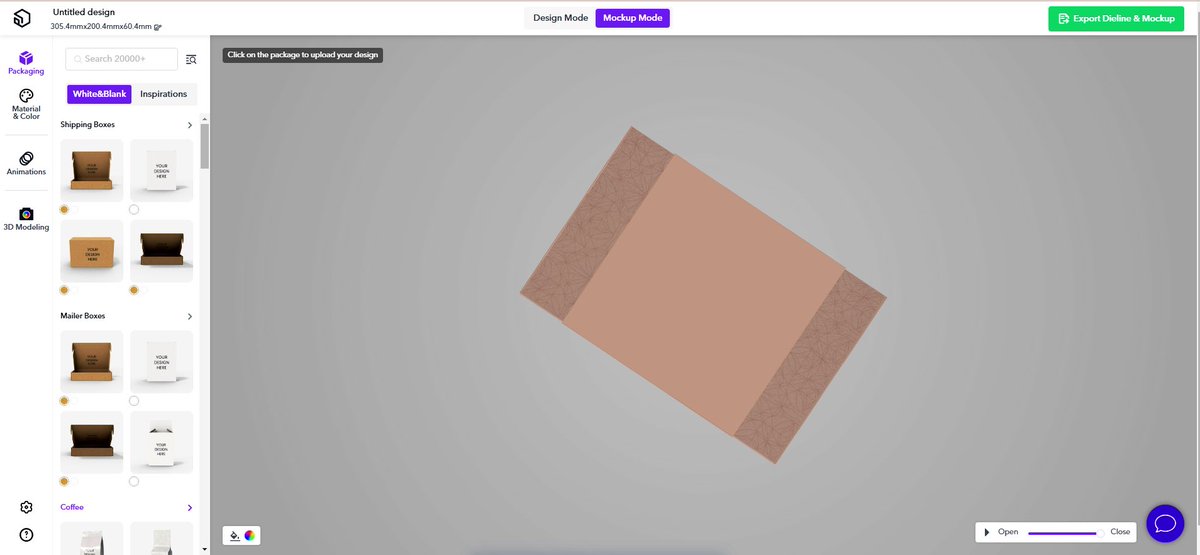Choose open kraft mailer under Mailer Boxes
The width and height of the screenshot is (1200, 555).
click(92, 362)
